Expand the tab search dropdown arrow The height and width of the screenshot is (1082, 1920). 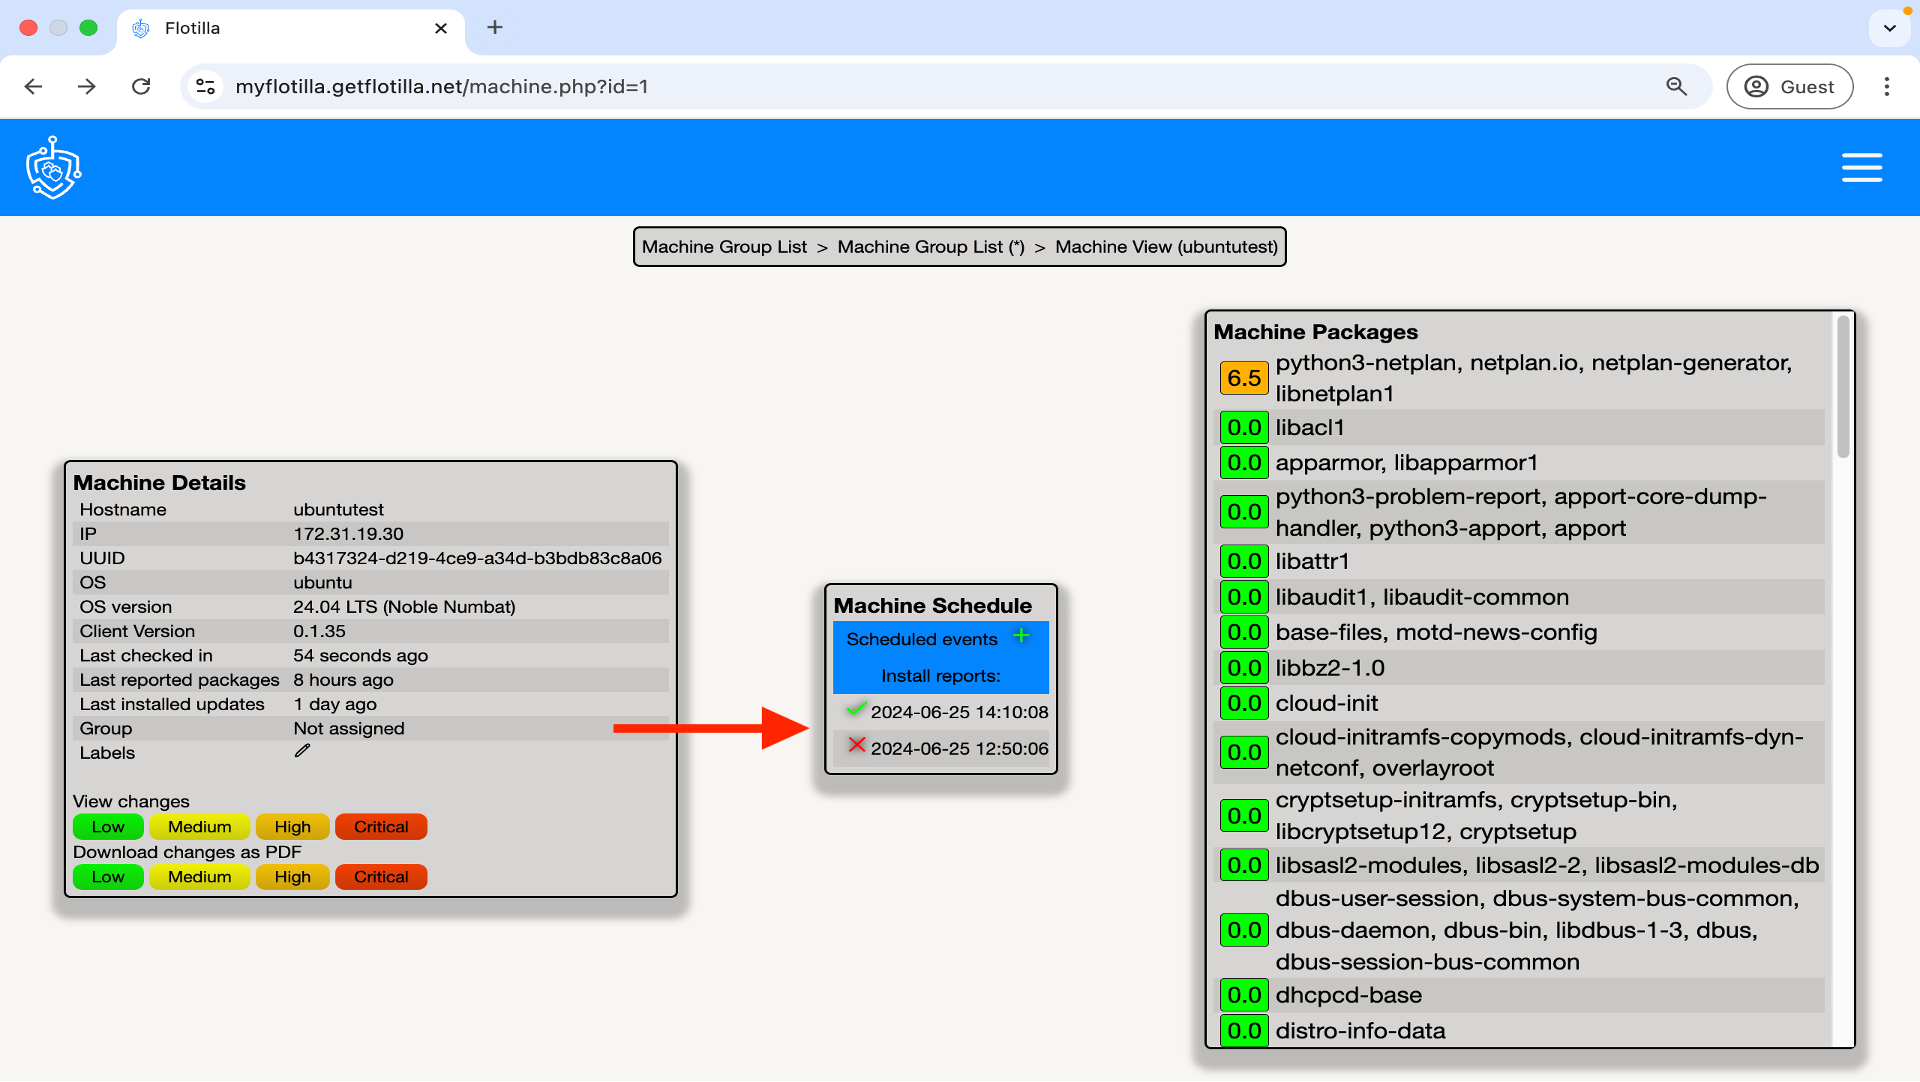pyautogui.click(x=1889, y=28)
